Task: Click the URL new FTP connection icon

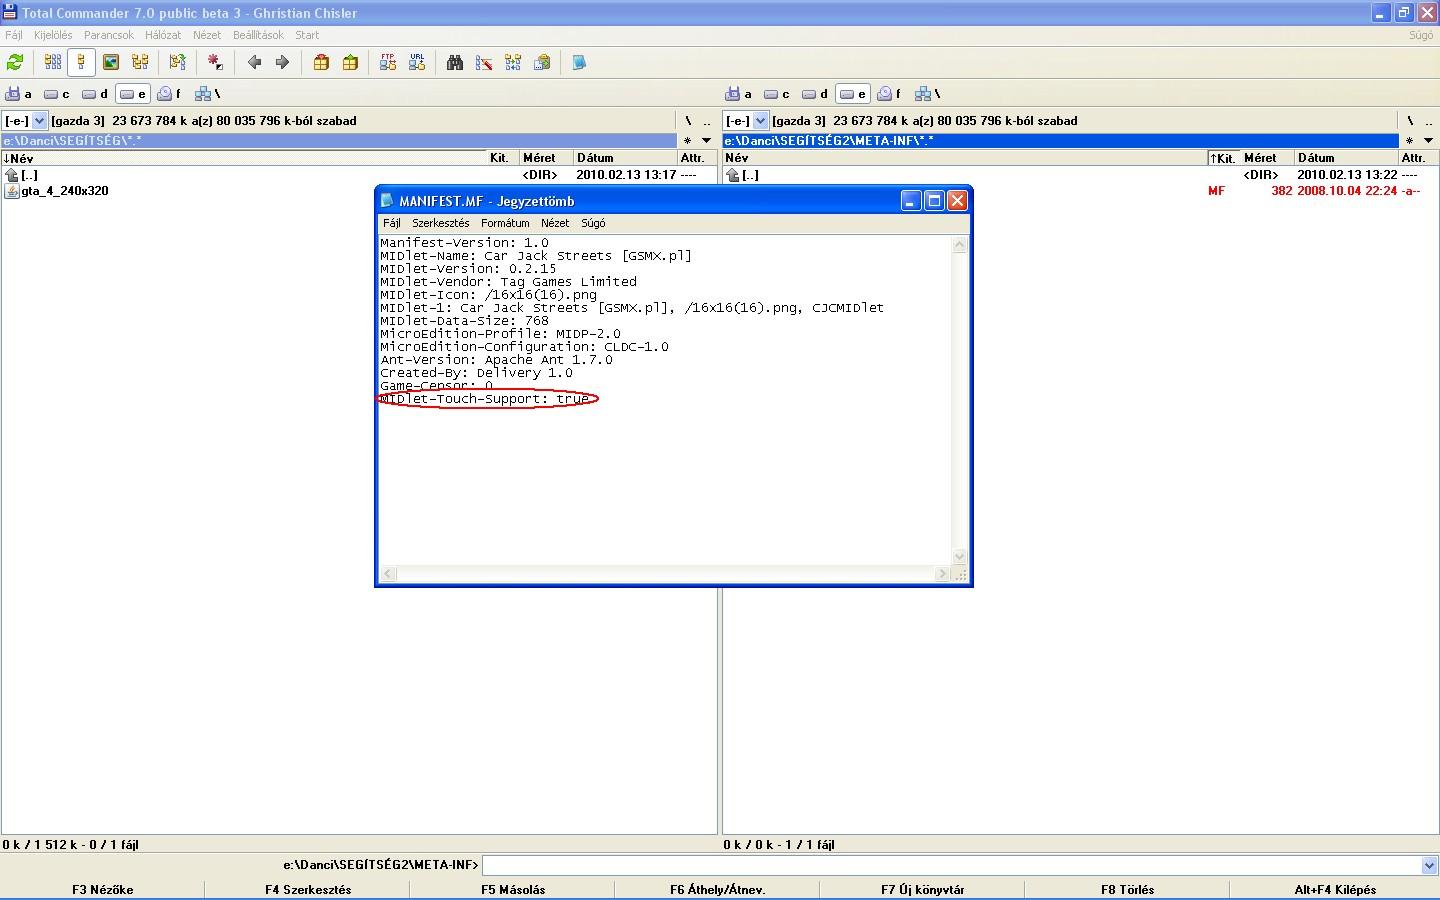Action: tap(417, 62)
